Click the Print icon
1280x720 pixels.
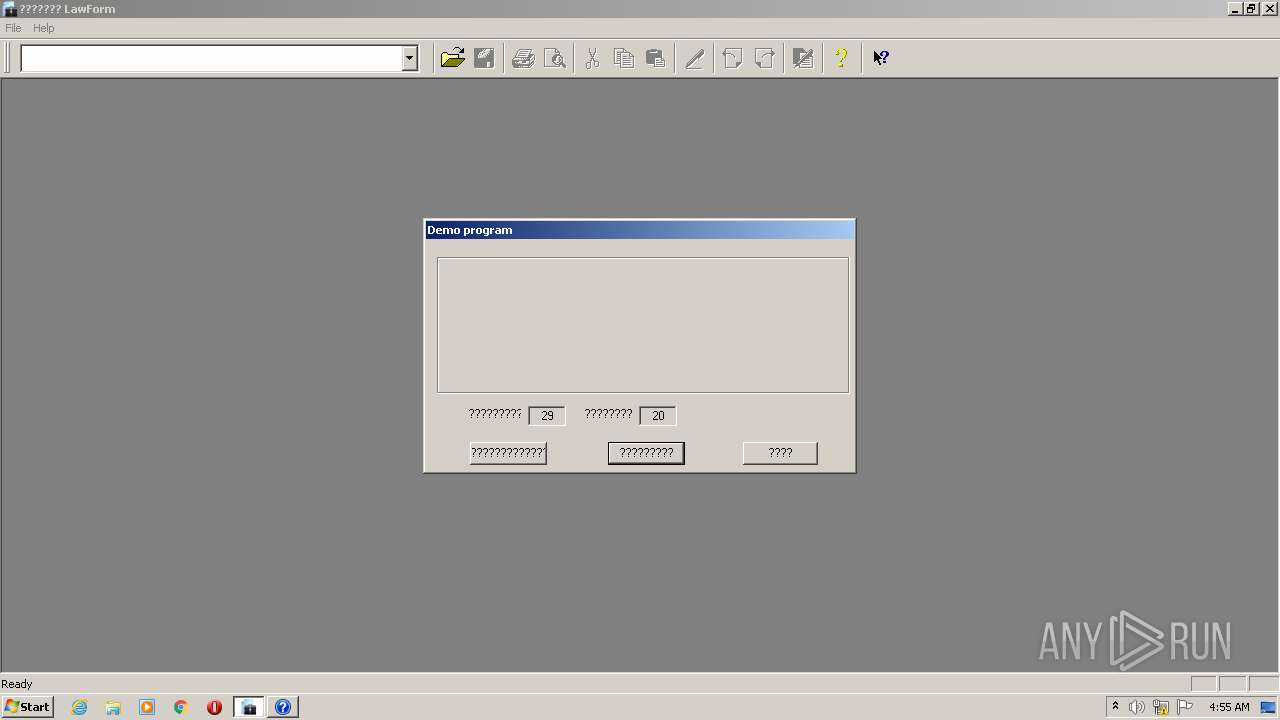[523, 58]
